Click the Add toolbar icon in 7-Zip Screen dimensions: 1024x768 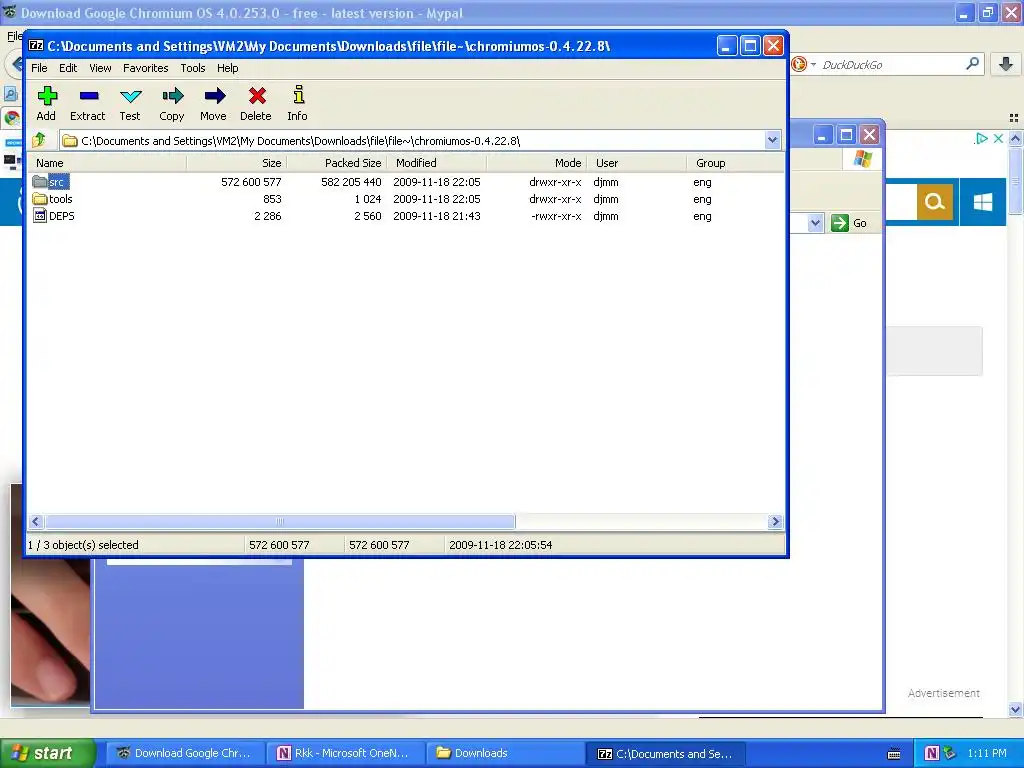coord(47,96)
